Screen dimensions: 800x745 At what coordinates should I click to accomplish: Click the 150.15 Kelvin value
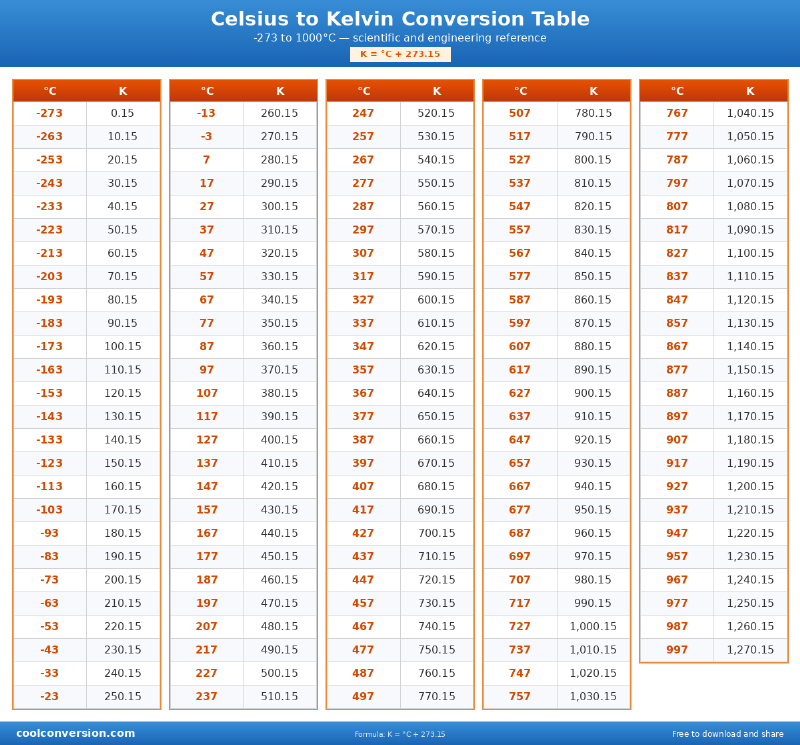click(x=122, y=463)
